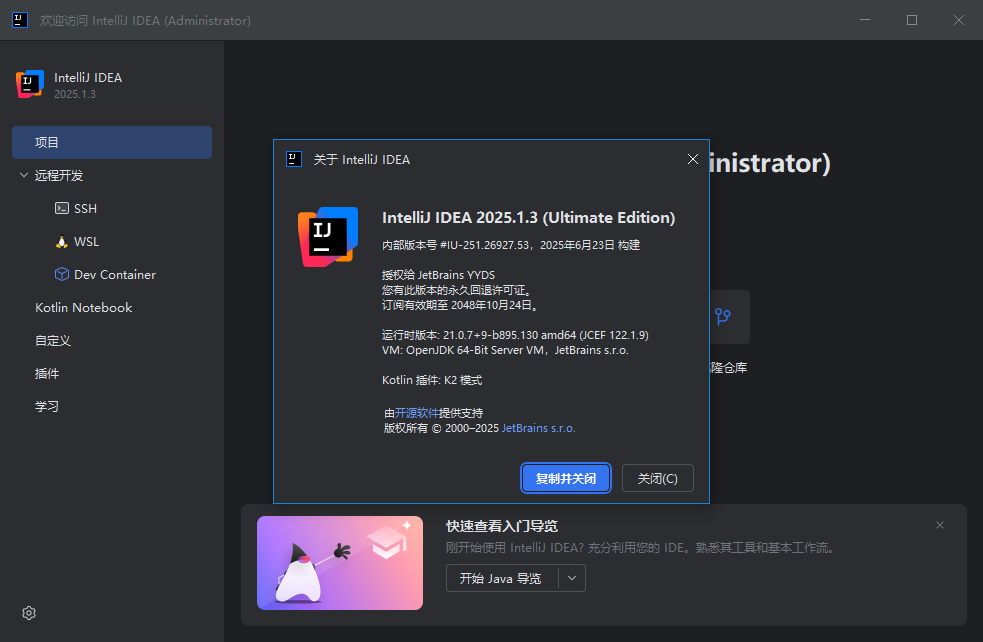This screenshot has height=642, width=983.
Task: Click the 授权给 JetBrains YYDS license line
Action: click(438, 275)
